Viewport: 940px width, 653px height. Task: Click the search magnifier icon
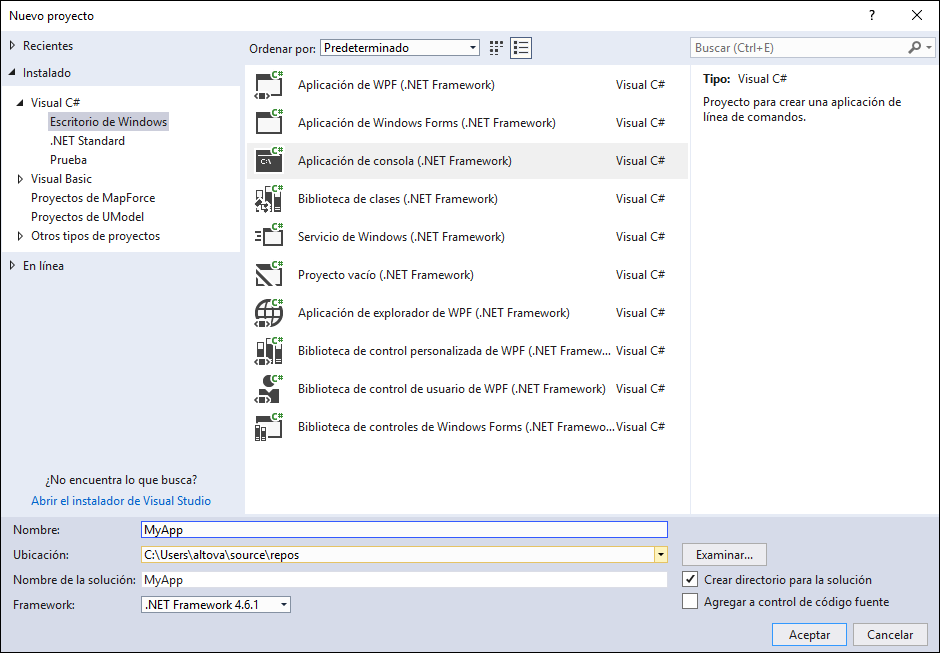tap(915, 48)
